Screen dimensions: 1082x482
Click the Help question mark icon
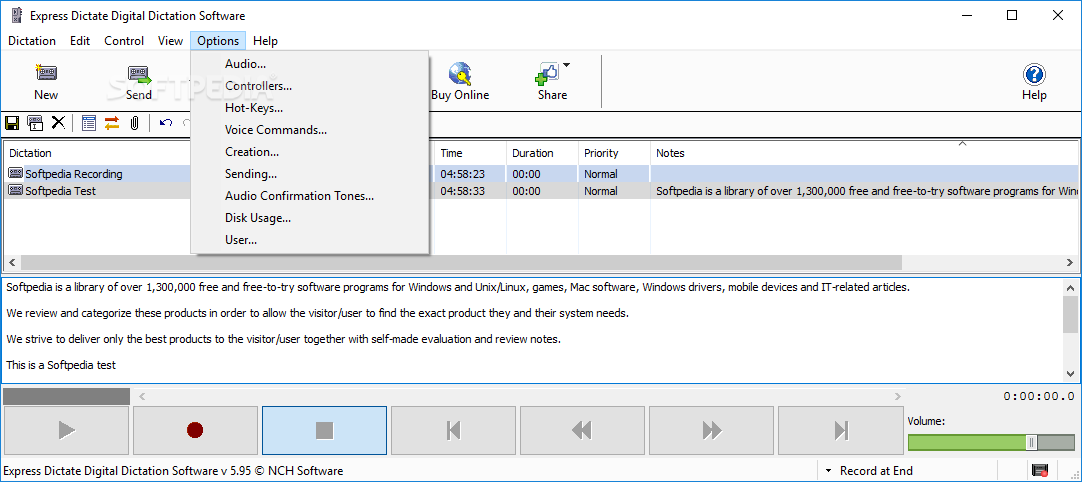(x=1034, y=73)
